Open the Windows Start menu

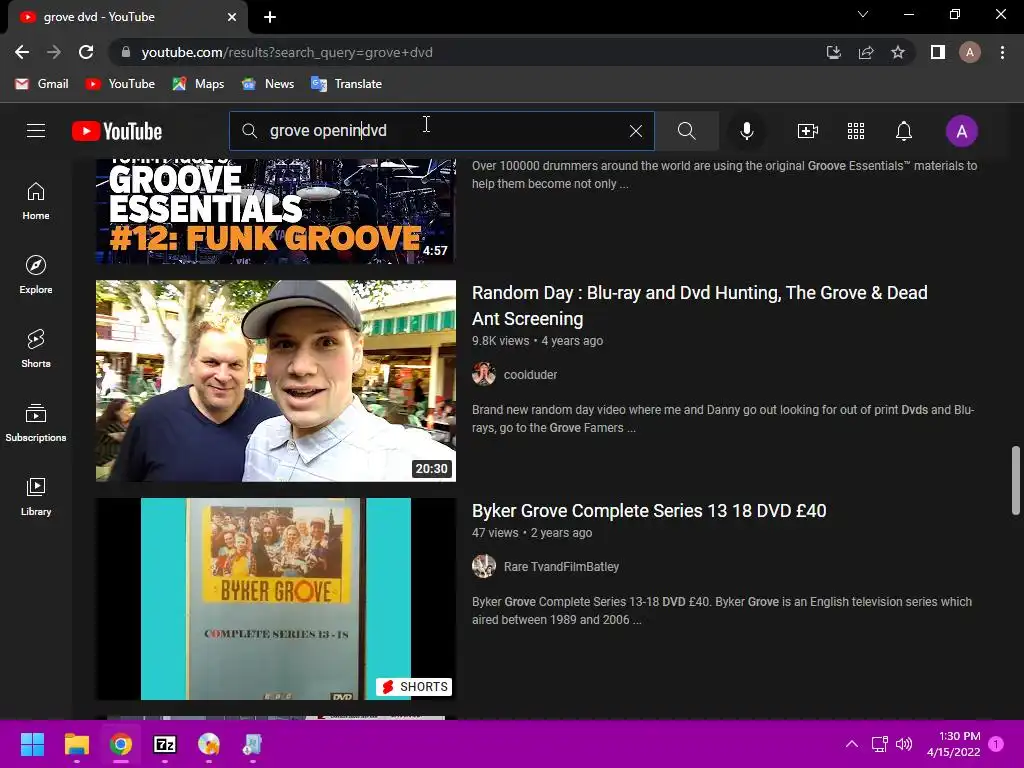click(x=32, y=744)
